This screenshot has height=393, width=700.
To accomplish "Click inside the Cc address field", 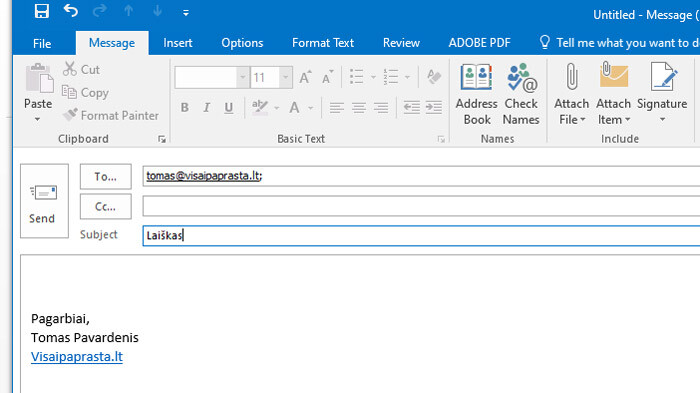I will [x=421, y=206].
